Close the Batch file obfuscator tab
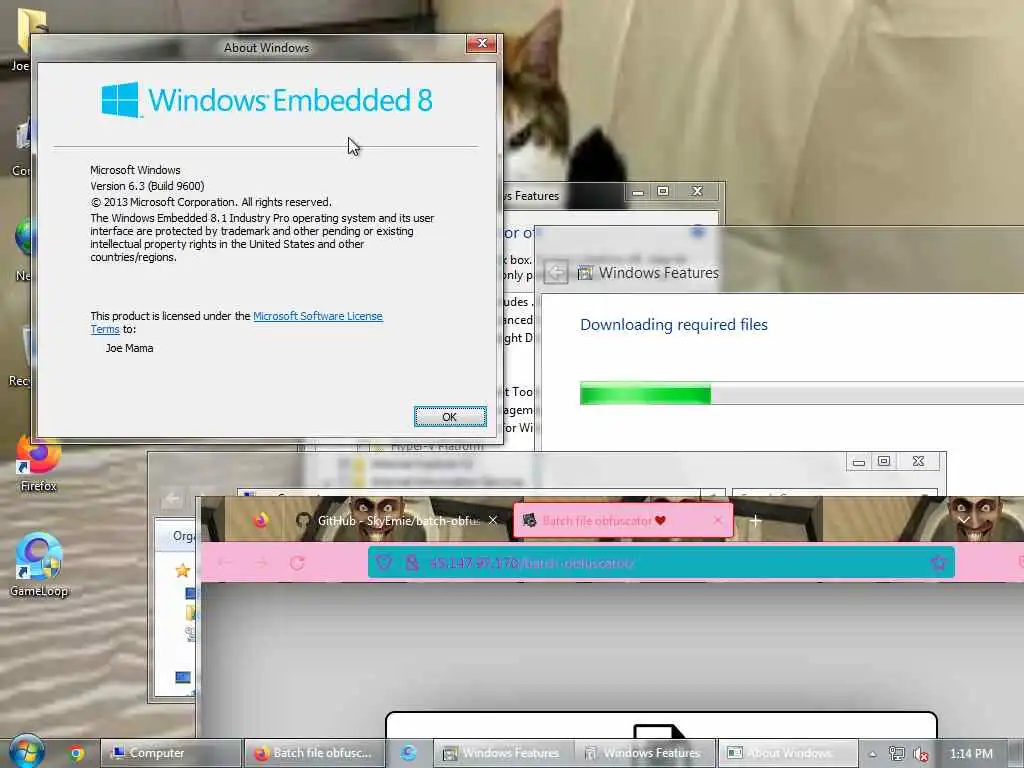This screenshot has width=1024, height=768. click(718, 520)
